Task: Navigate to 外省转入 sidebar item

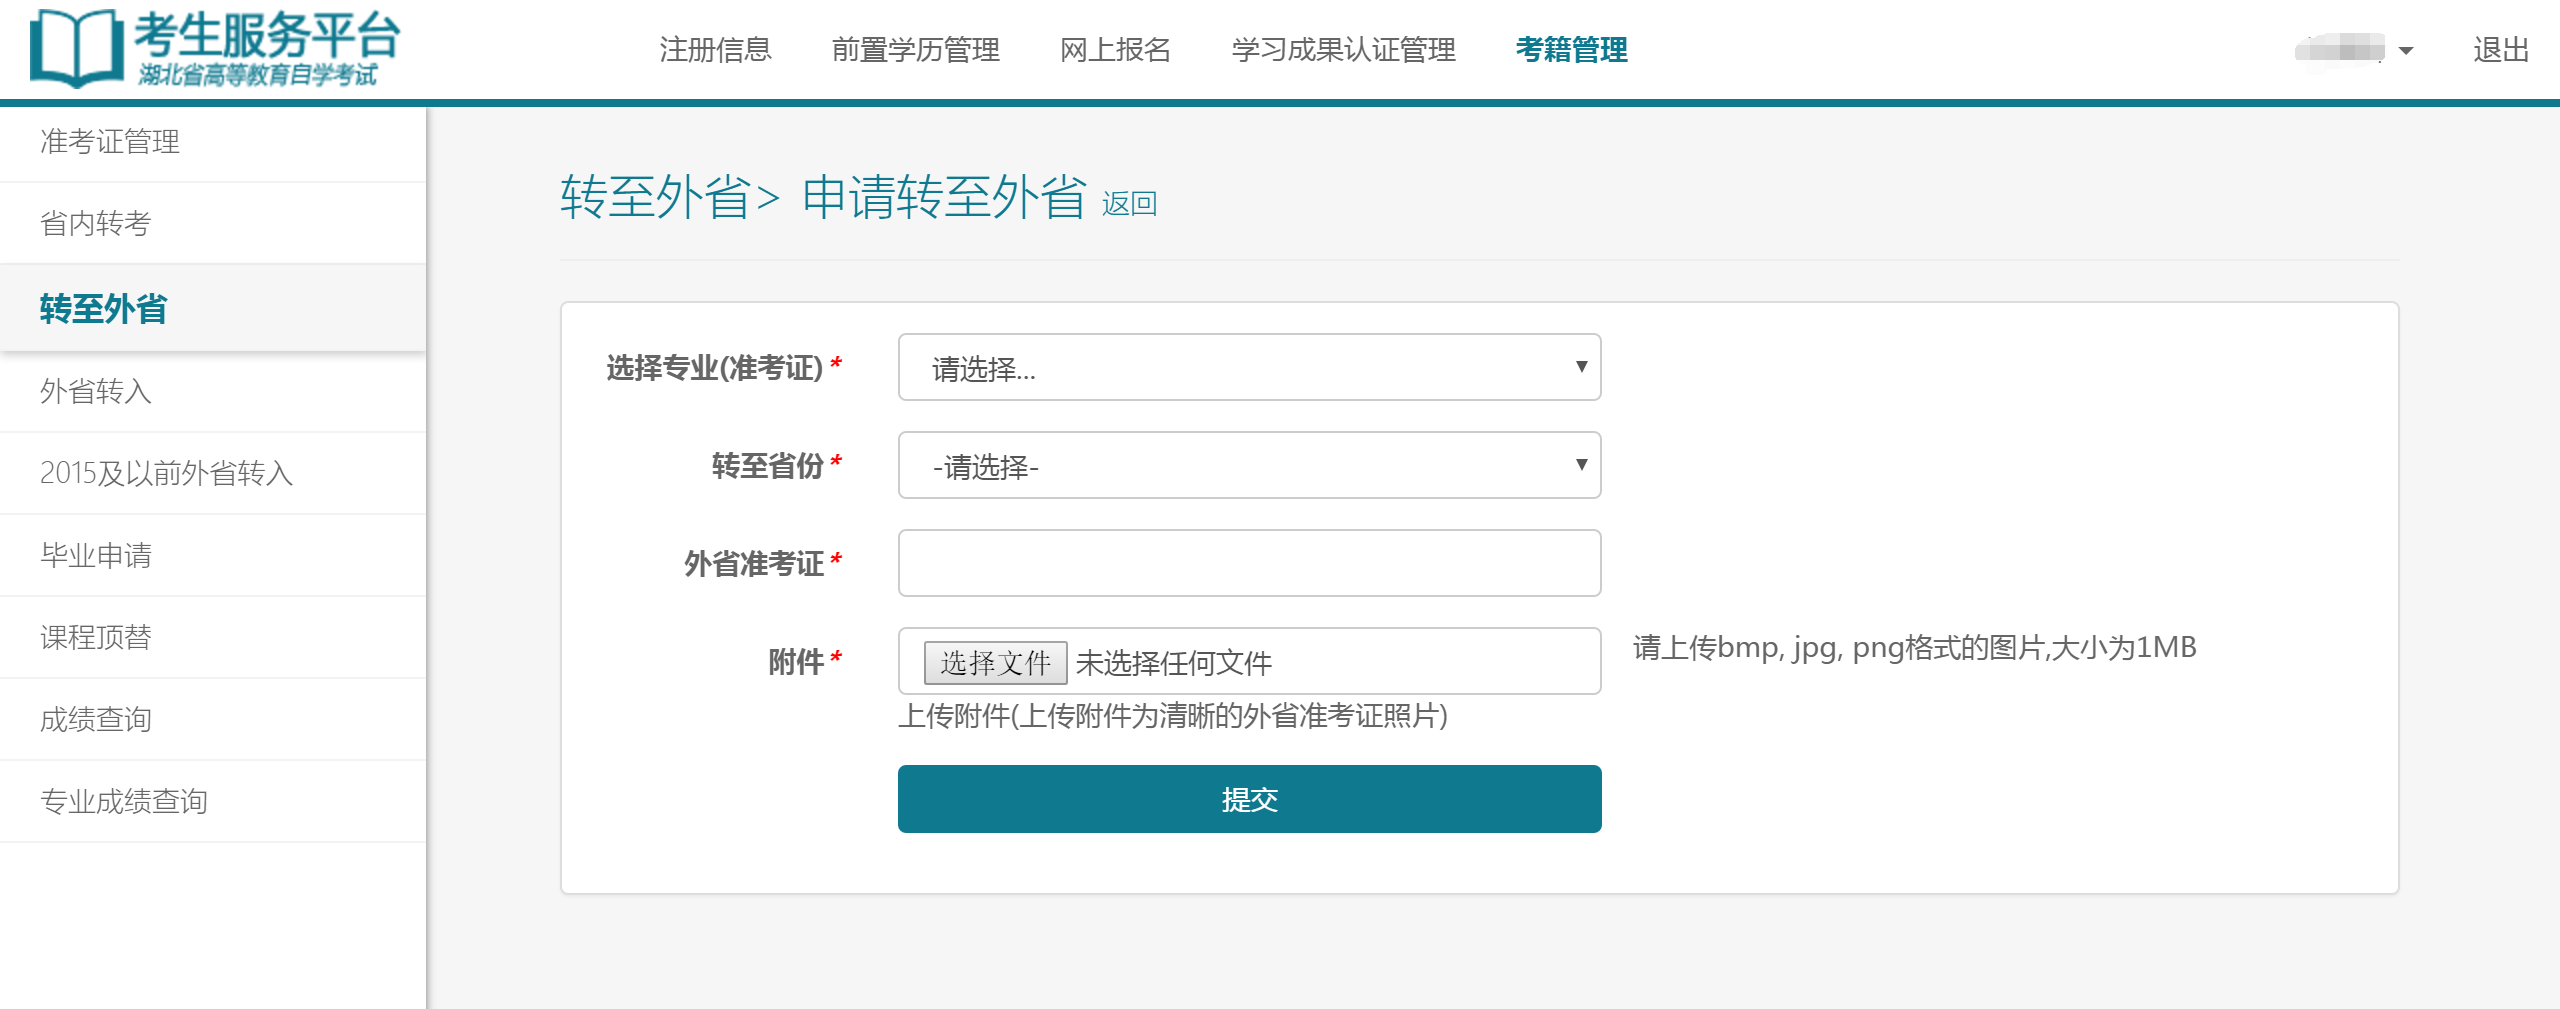Action: tap(96, 392)
